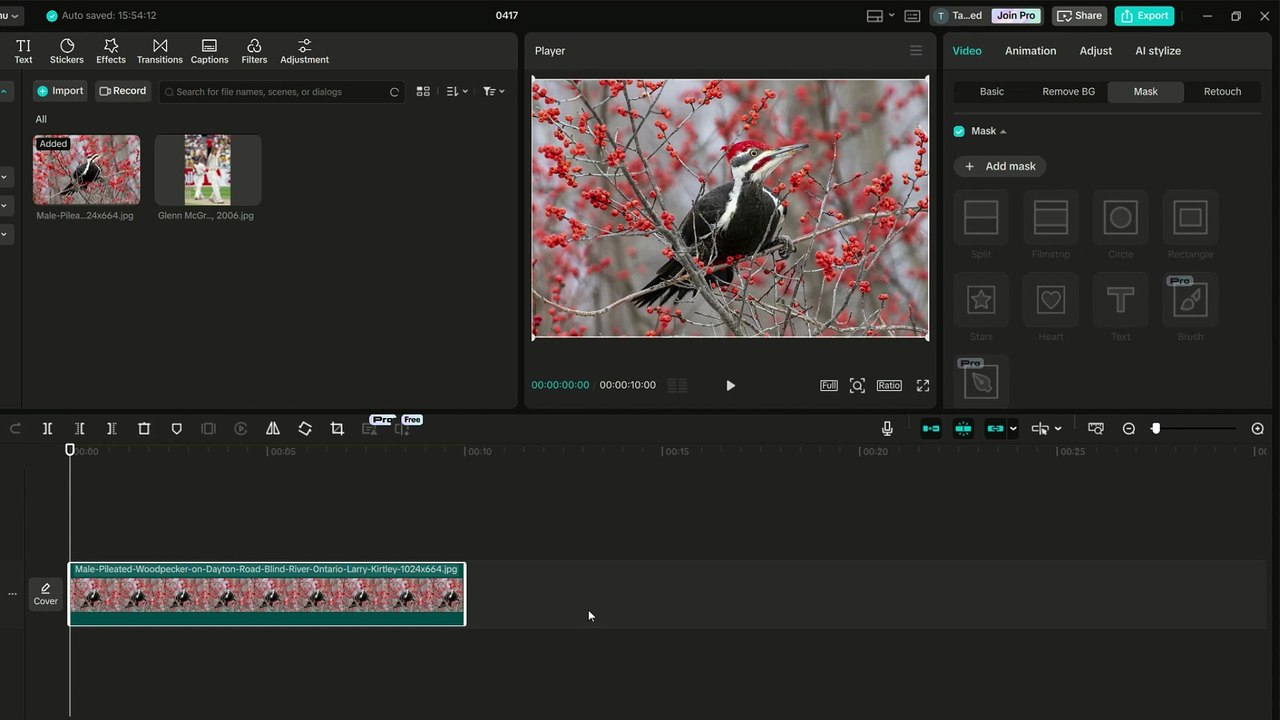Toggle main track magnet snapping
The image size is (1280, 720).
[931, 428]
